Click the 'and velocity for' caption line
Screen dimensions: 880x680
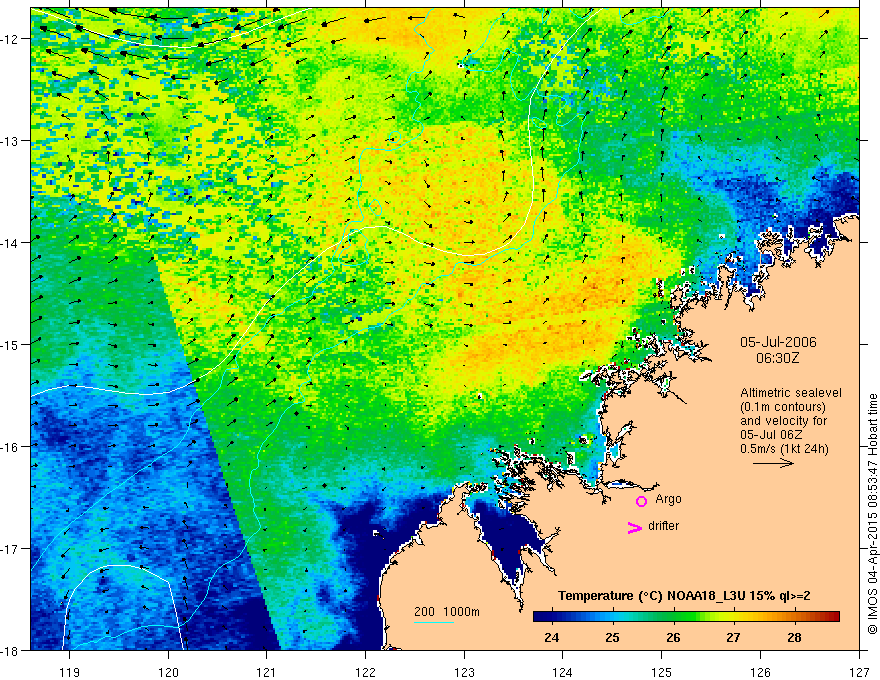point(783,421)
